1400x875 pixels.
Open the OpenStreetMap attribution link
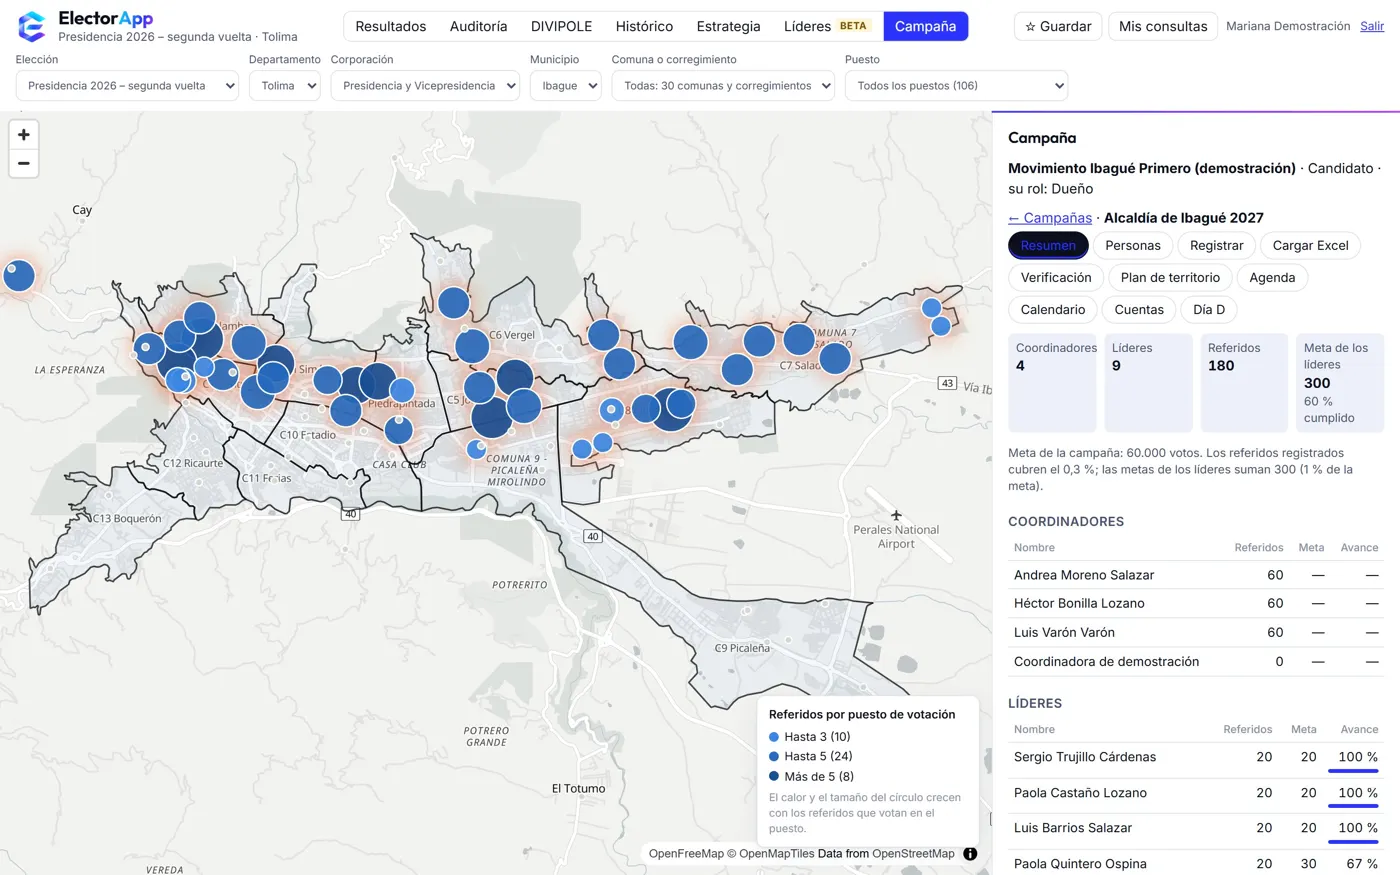click(x=913, y=854)
